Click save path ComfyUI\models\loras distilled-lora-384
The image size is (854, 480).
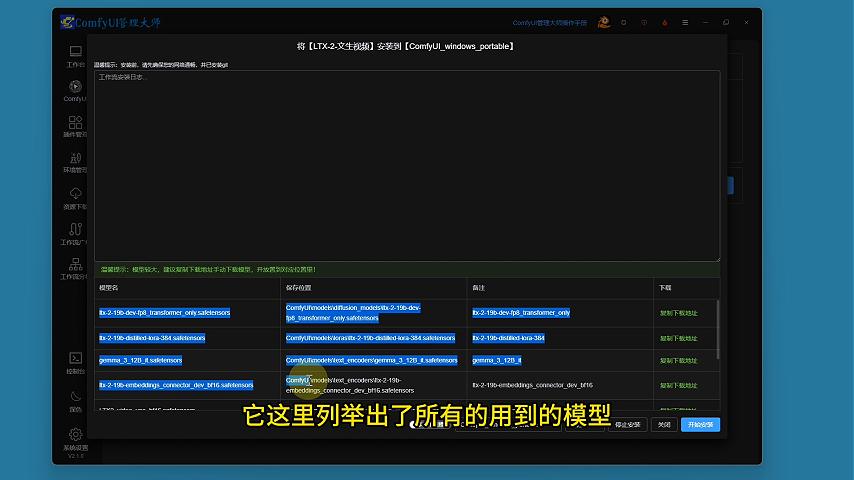[x=370, y=338]
